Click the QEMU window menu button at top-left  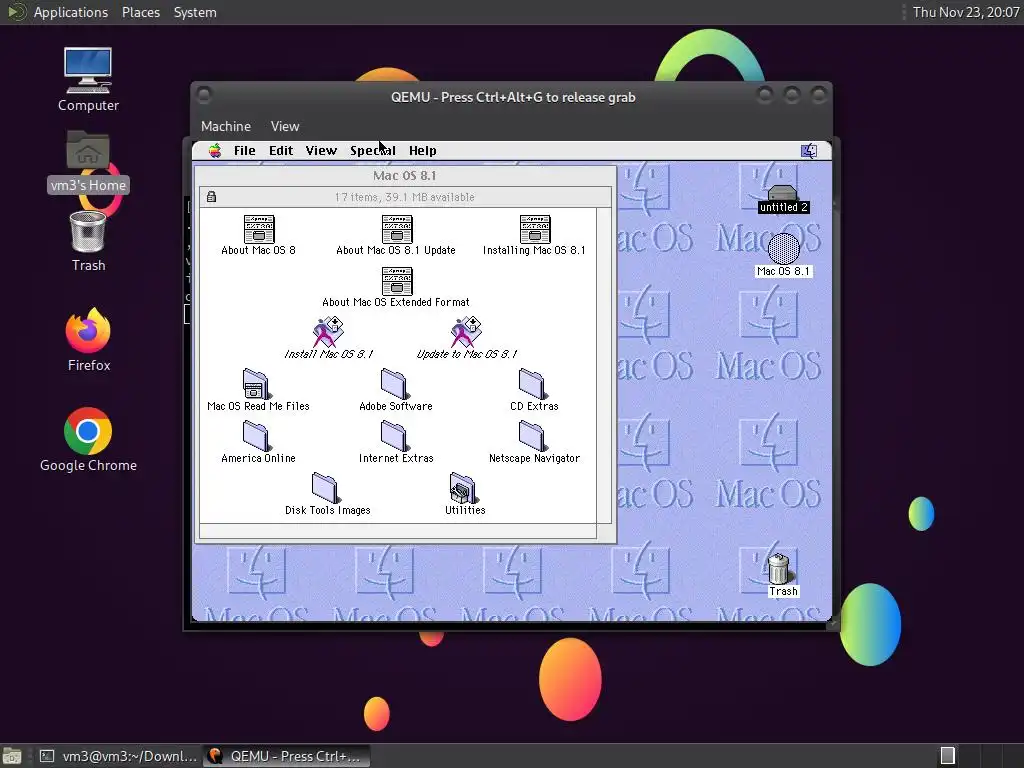[204, 95]
